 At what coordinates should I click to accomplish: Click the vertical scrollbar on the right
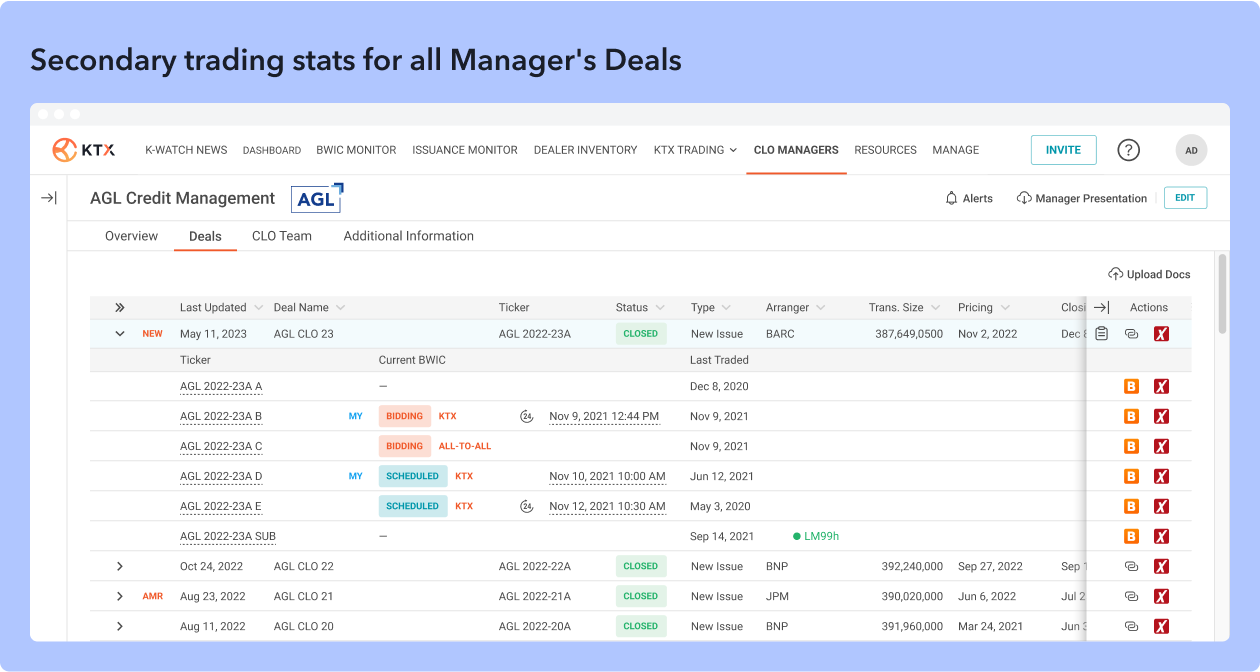pyautogui.click(x=1222, y=295)
